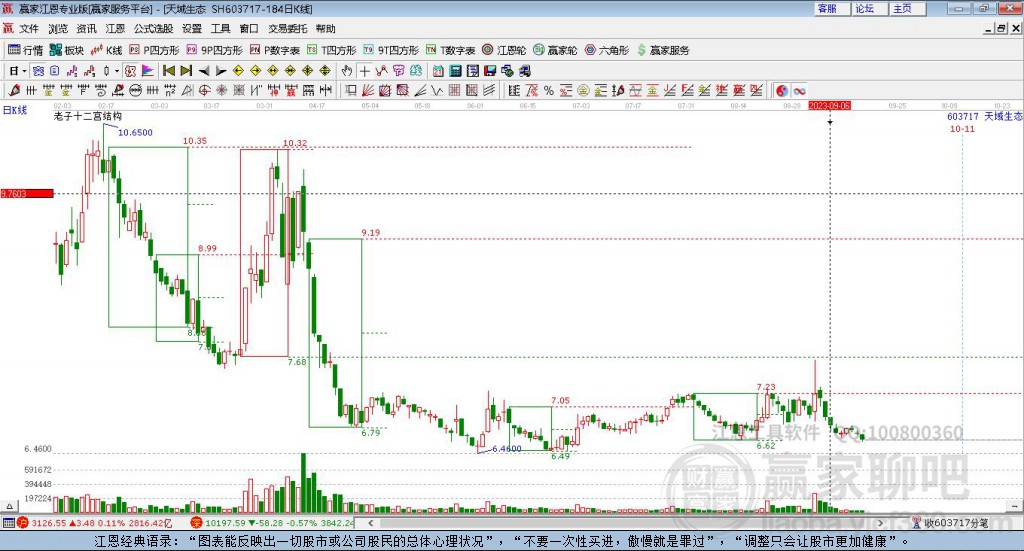This screenshot has height=551, width=1024.
Task: Restore the inner chart window
Action: click(x=1002, y=29)
